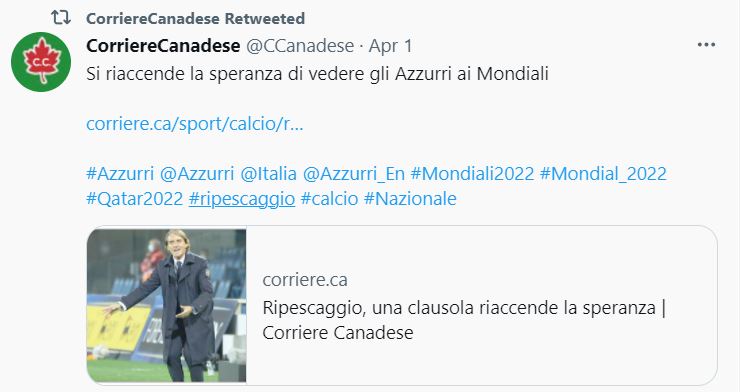Image resolution: width=741 pixels, height=392 pixels.
Task: Open the Ripescaggio article card headline
Action: [464, 320]
